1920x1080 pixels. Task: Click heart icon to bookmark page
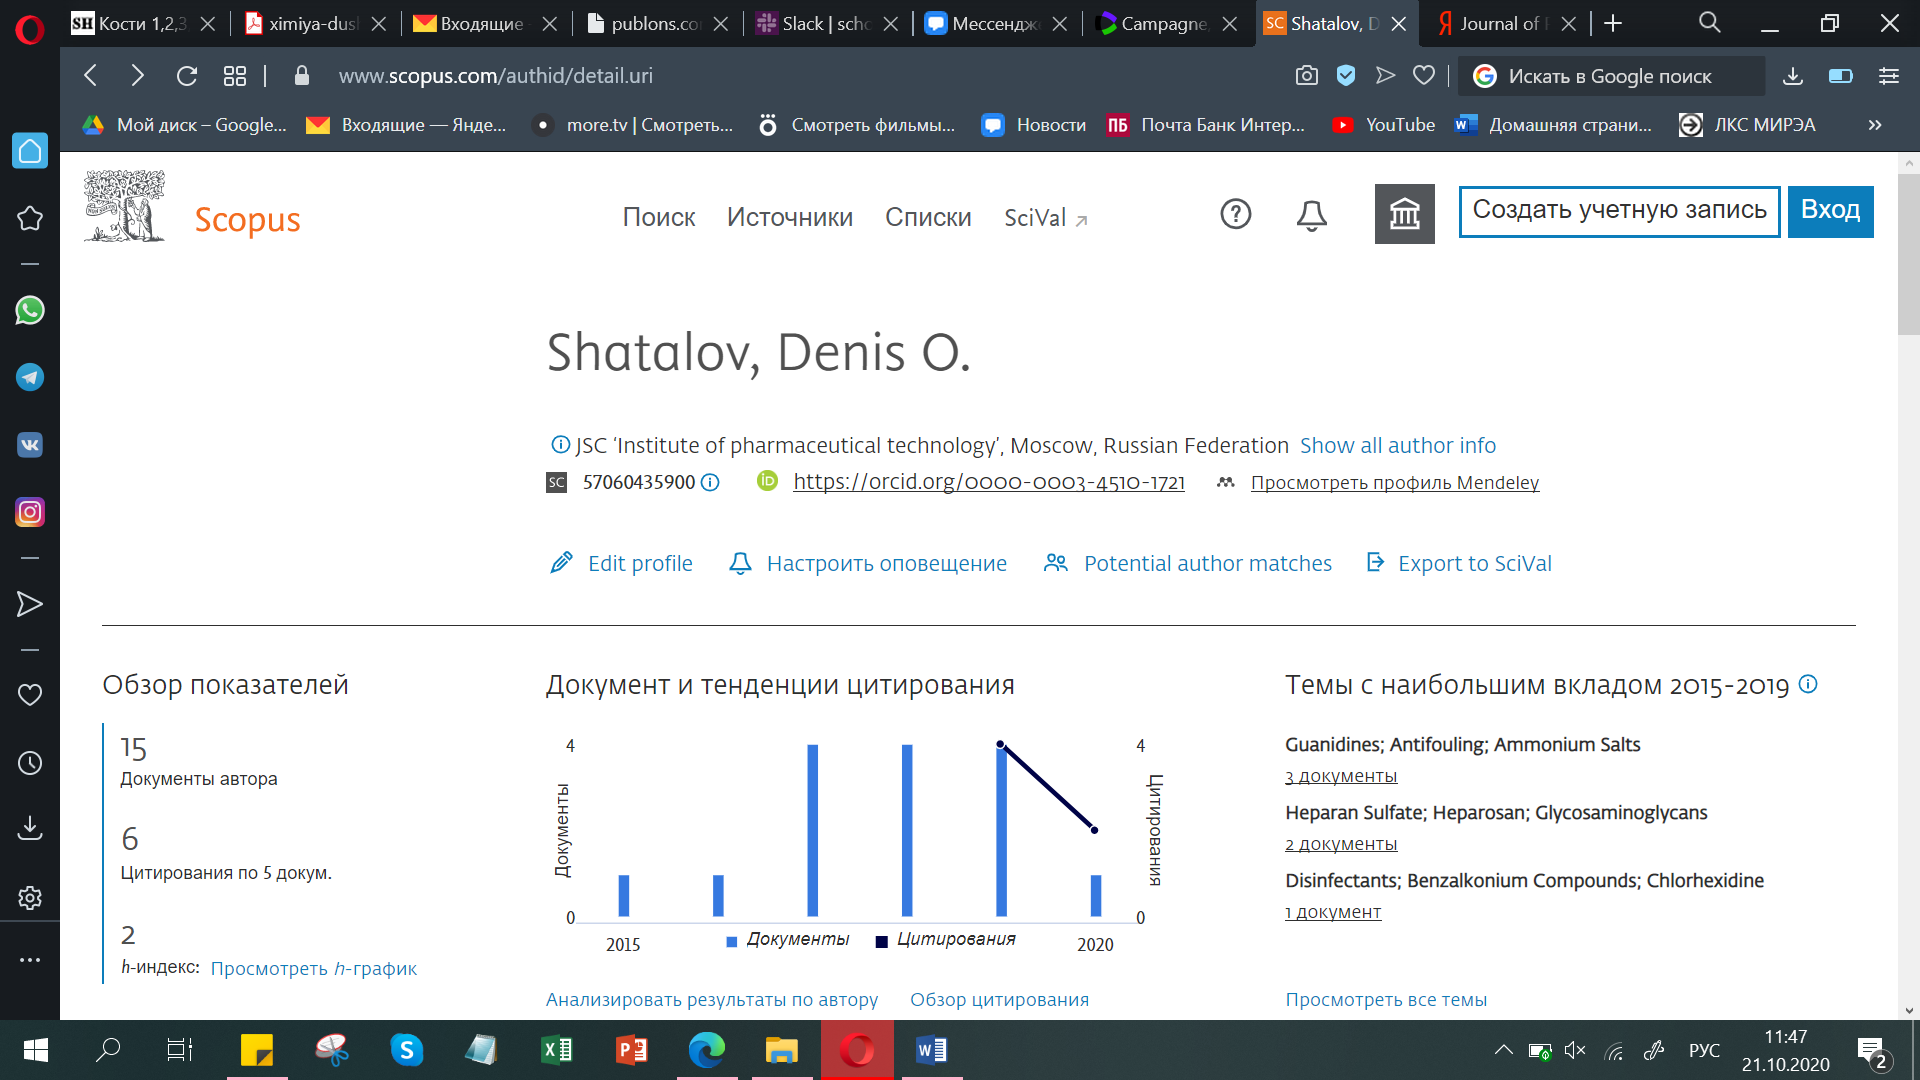tap(1424, 76)
